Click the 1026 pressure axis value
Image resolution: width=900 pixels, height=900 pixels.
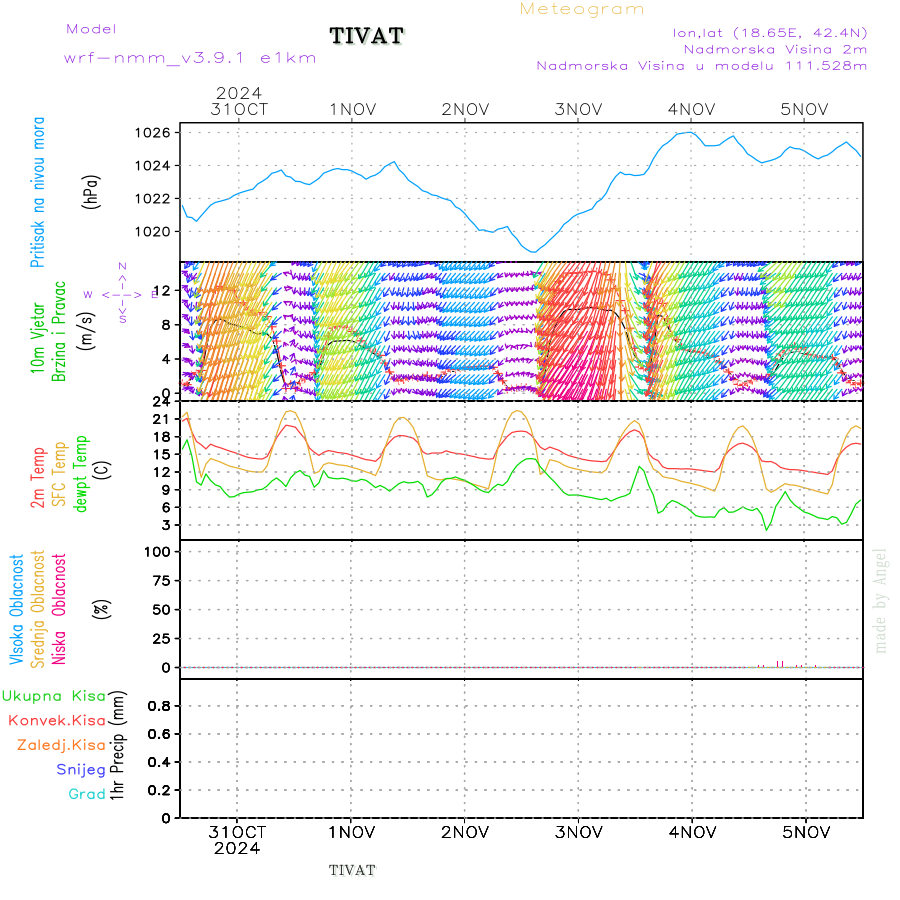(153, 133)
